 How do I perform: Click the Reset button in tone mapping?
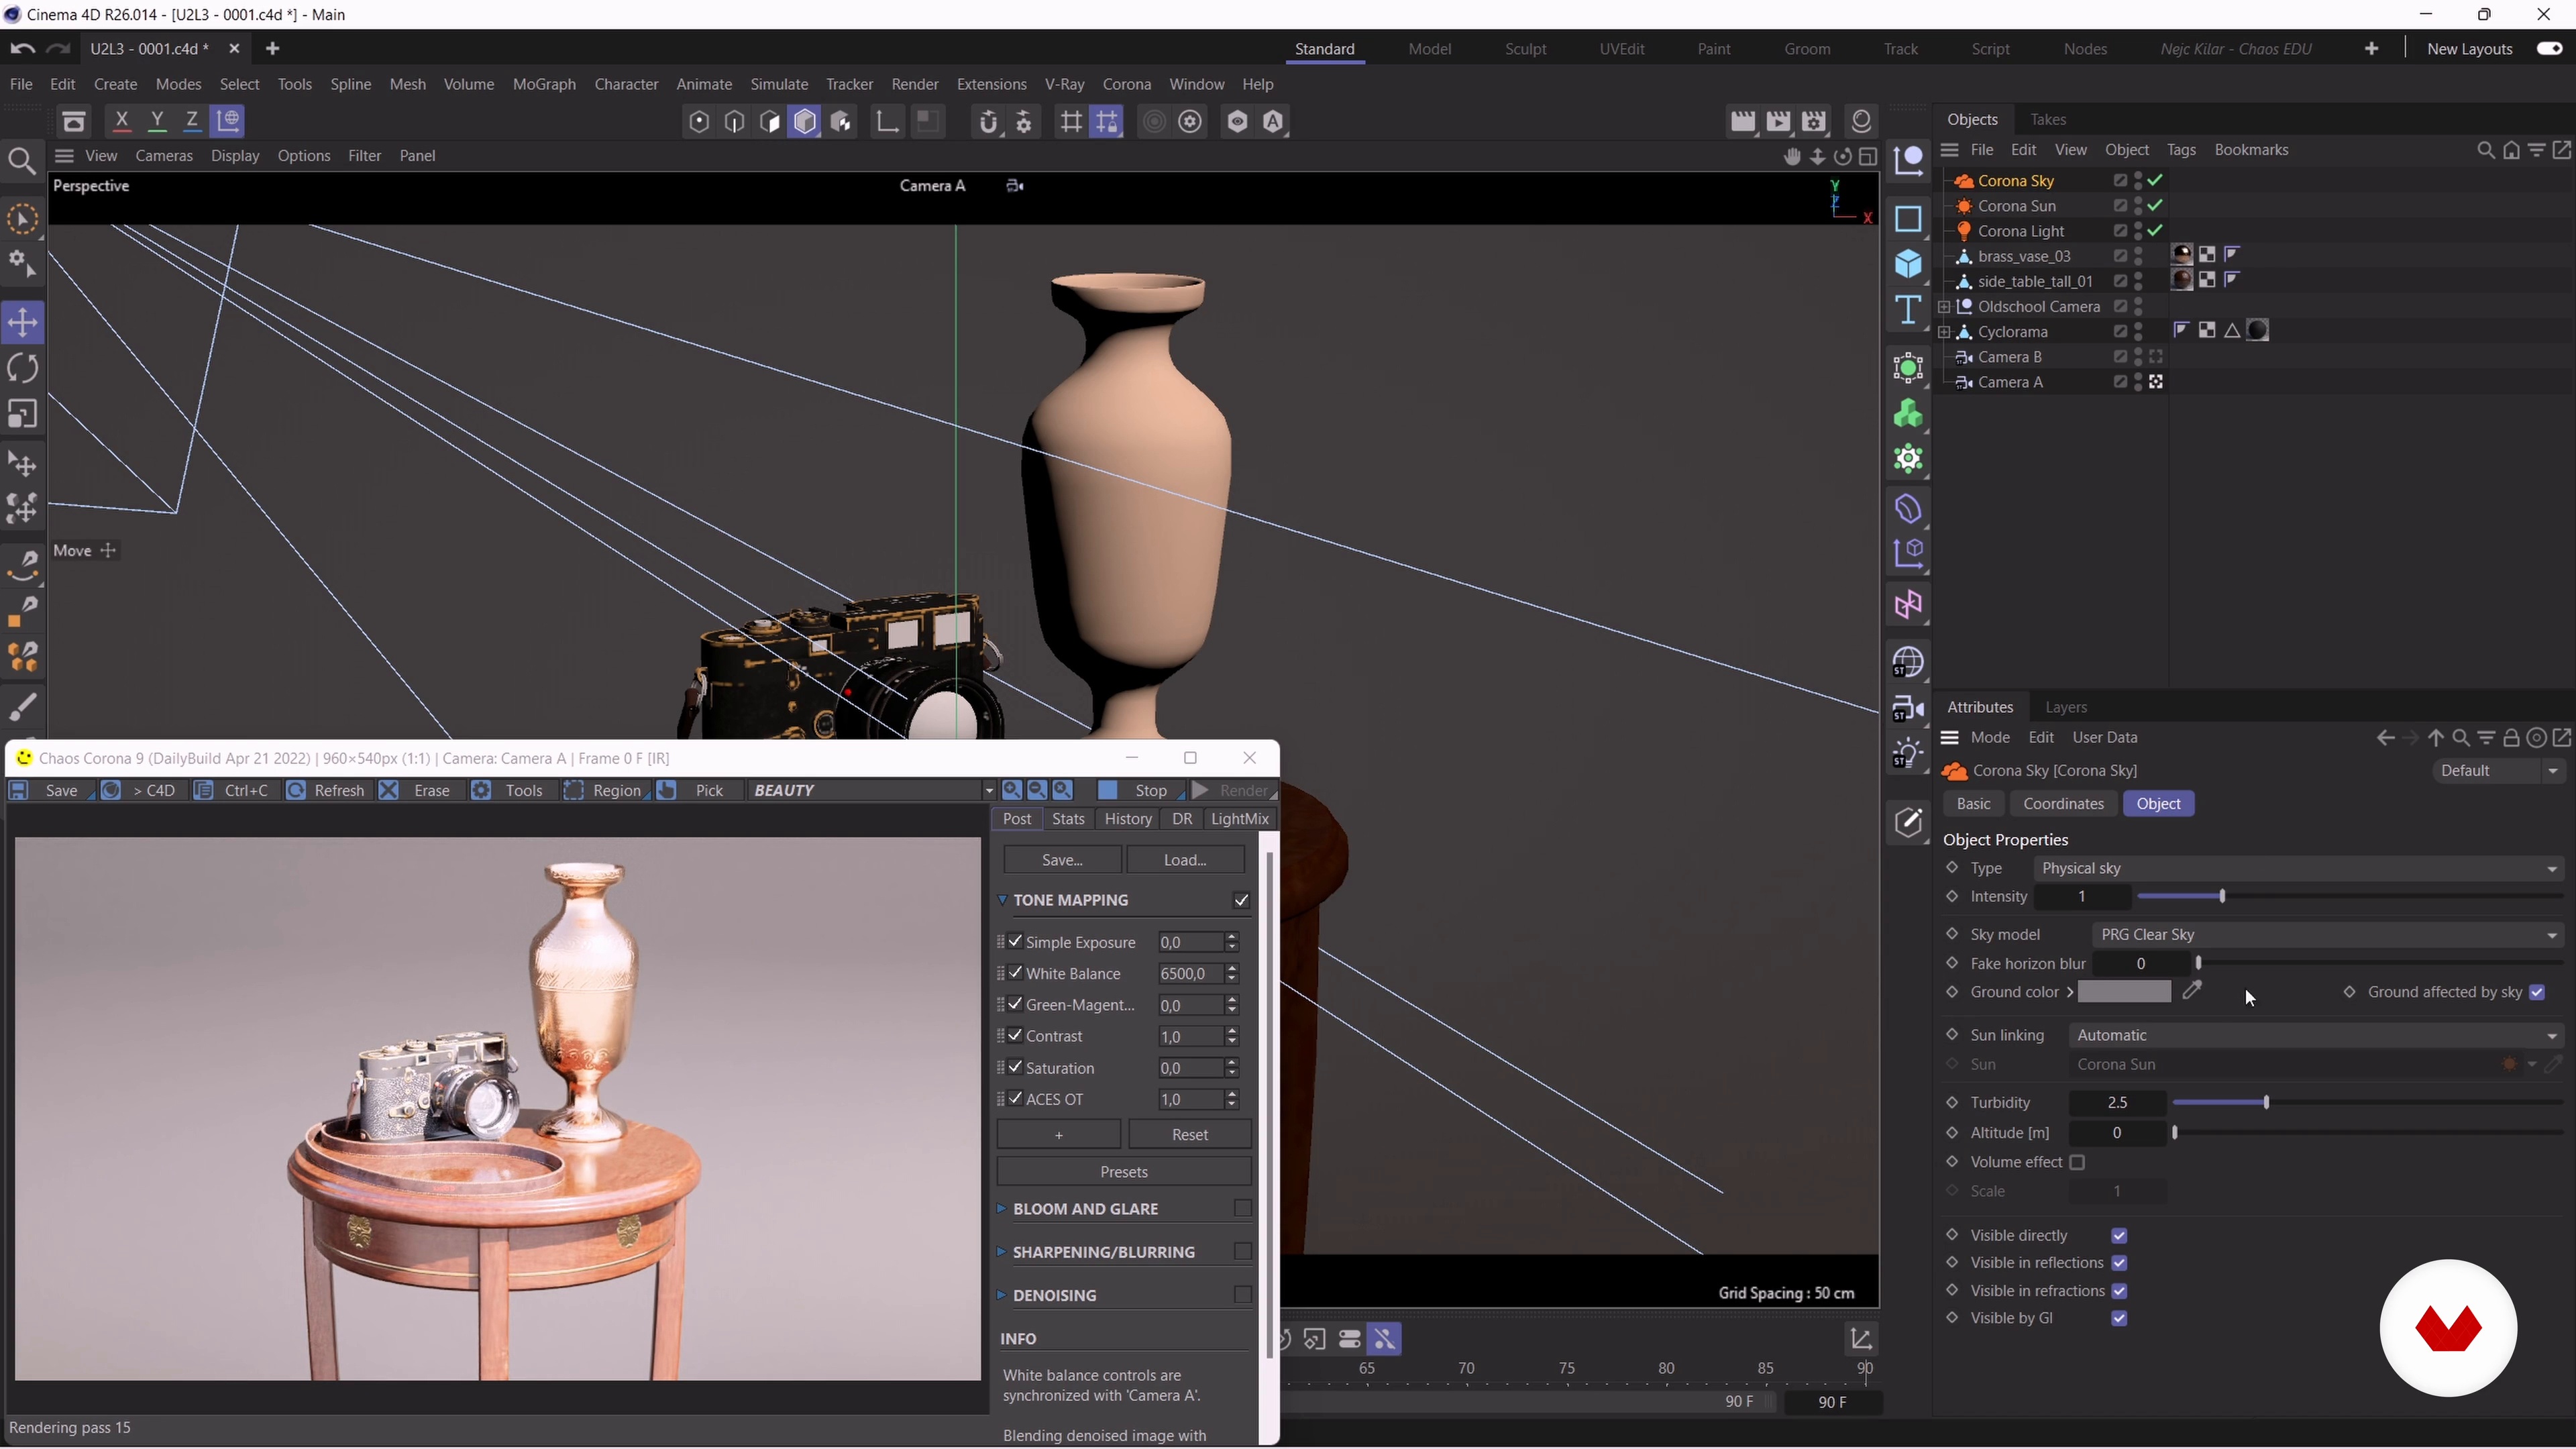(1189, 1135)
